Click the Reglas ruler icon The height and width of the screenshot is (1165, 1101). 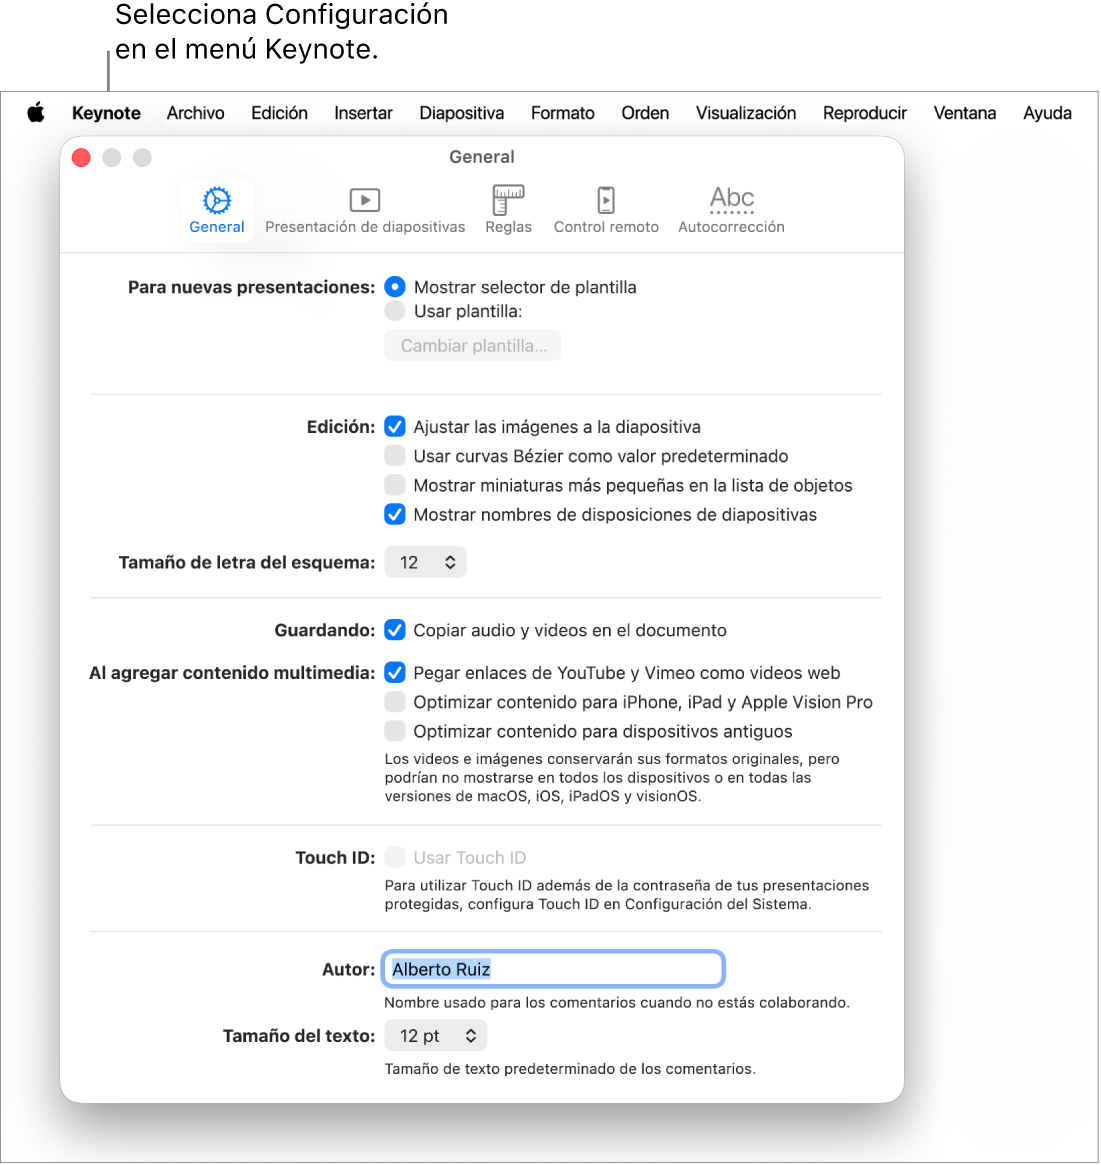[508, 199]
